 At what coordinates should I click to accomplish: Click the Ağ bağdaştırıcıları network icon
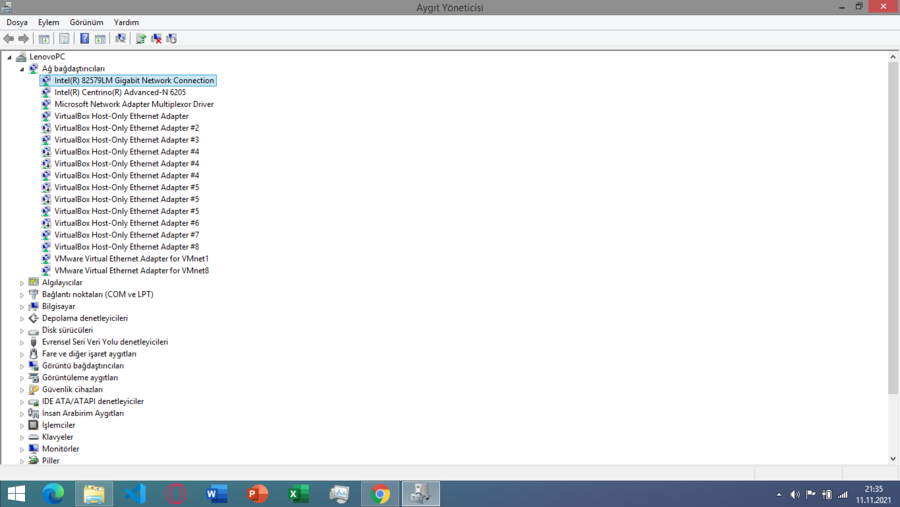(33, 68)
